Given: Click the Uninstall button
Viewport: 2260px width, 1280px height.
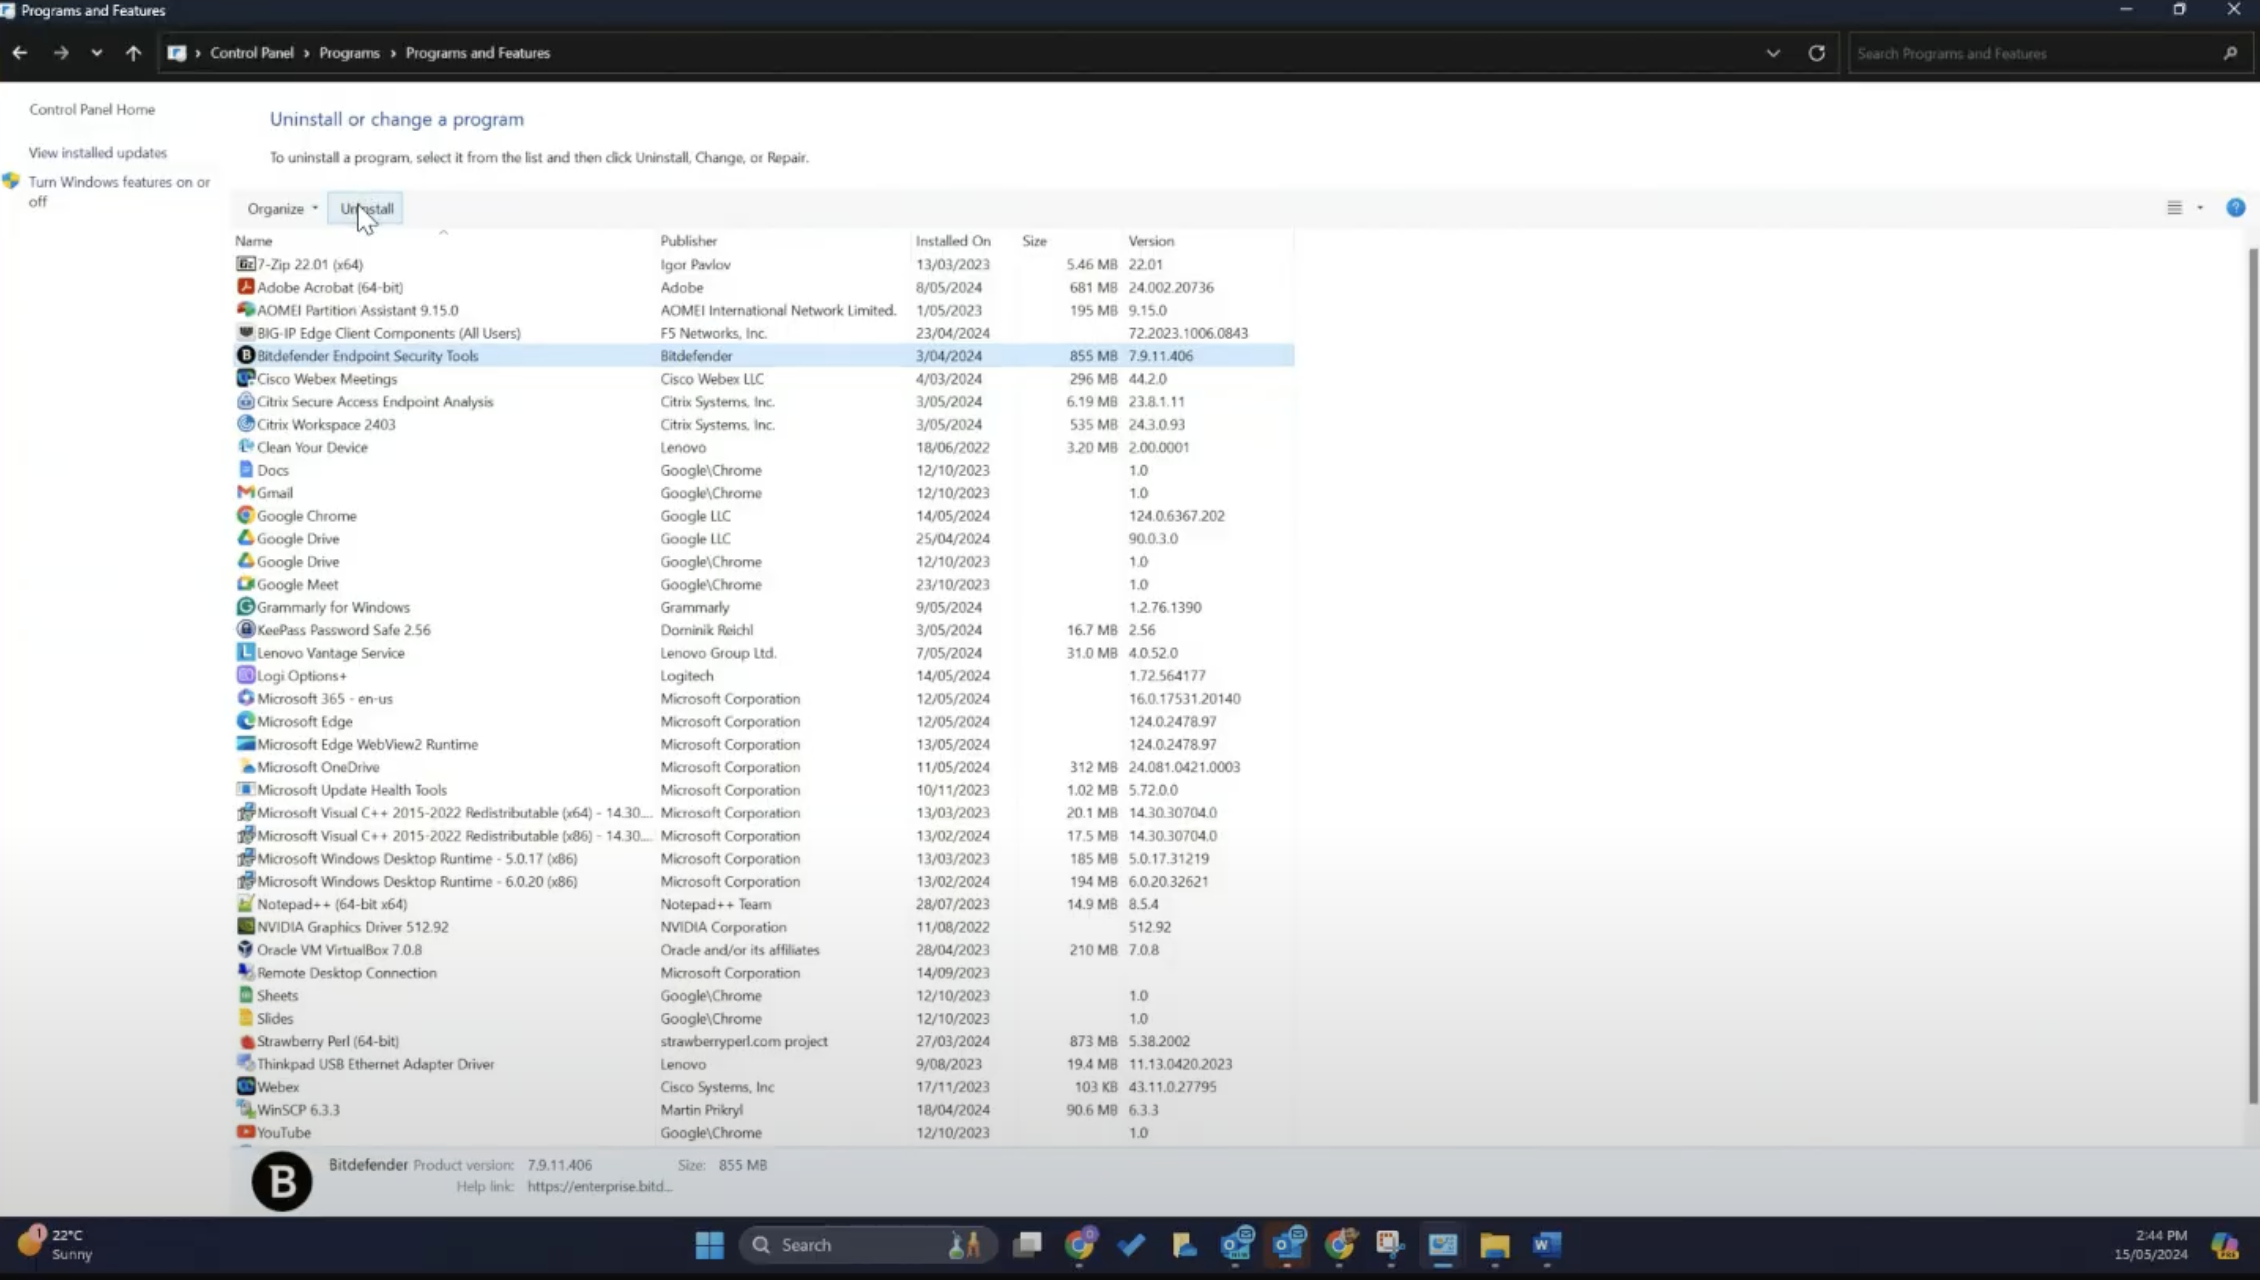Looking at the screenshot, I should pyautogui.click(x=366, y=209).
